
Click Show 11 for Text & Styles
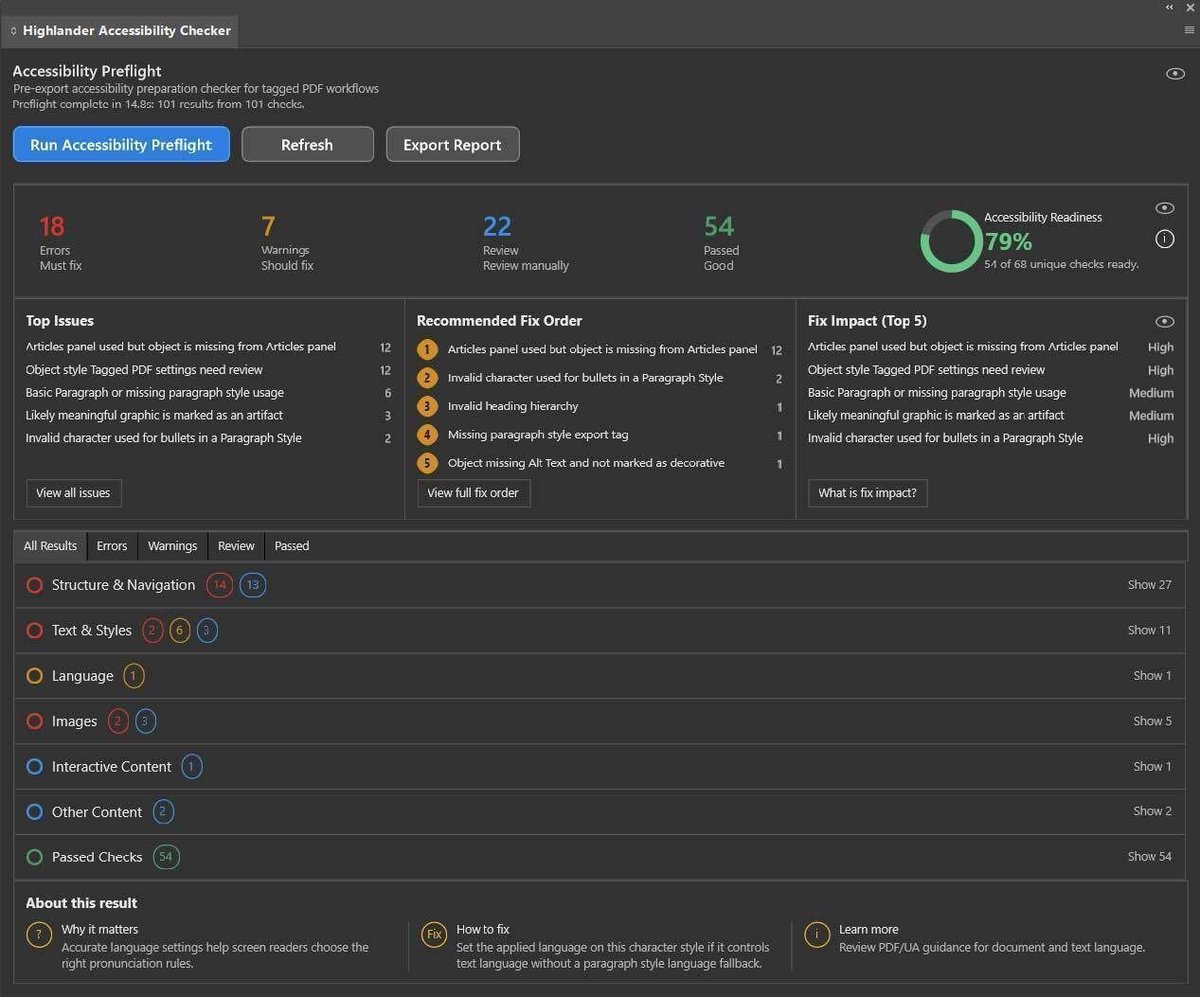1149,630
